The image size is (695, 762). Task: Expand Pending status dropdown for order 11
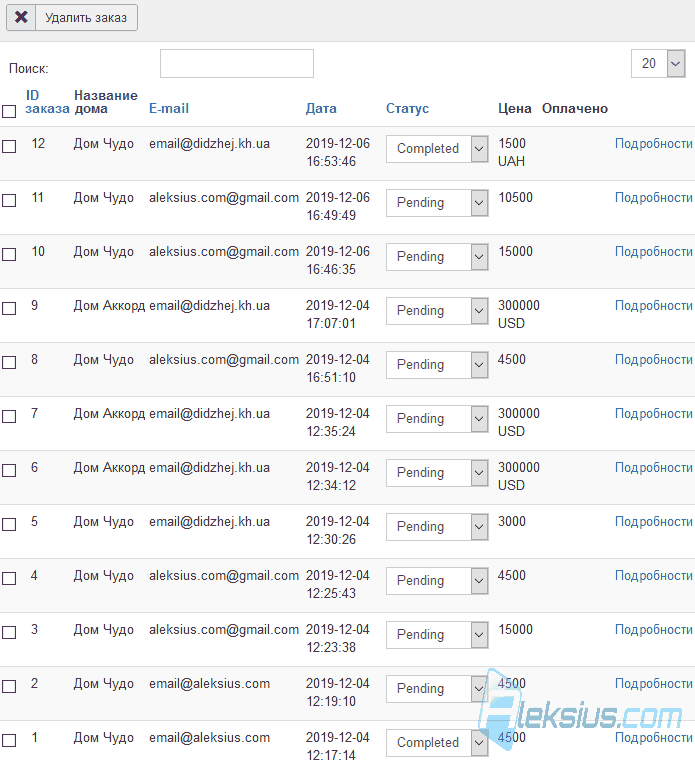437,203
